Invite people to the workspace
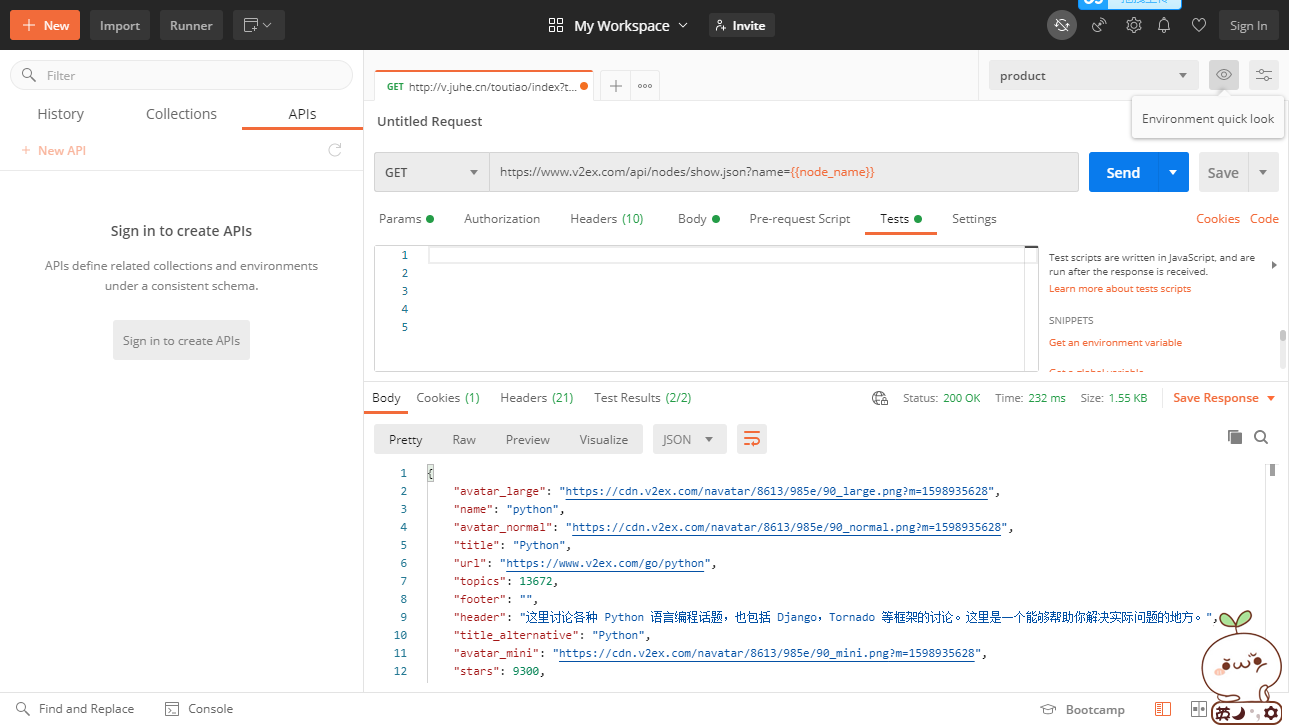 tap(742, 25)
